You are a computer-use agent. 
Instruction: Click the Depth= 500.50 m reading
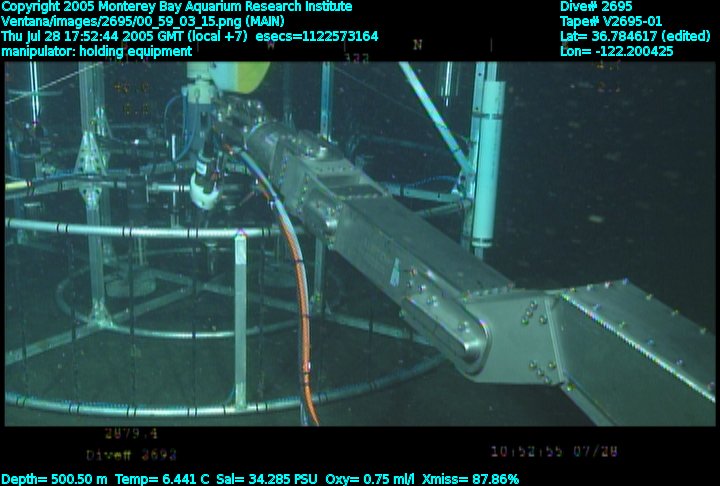[x=54, y=479]
